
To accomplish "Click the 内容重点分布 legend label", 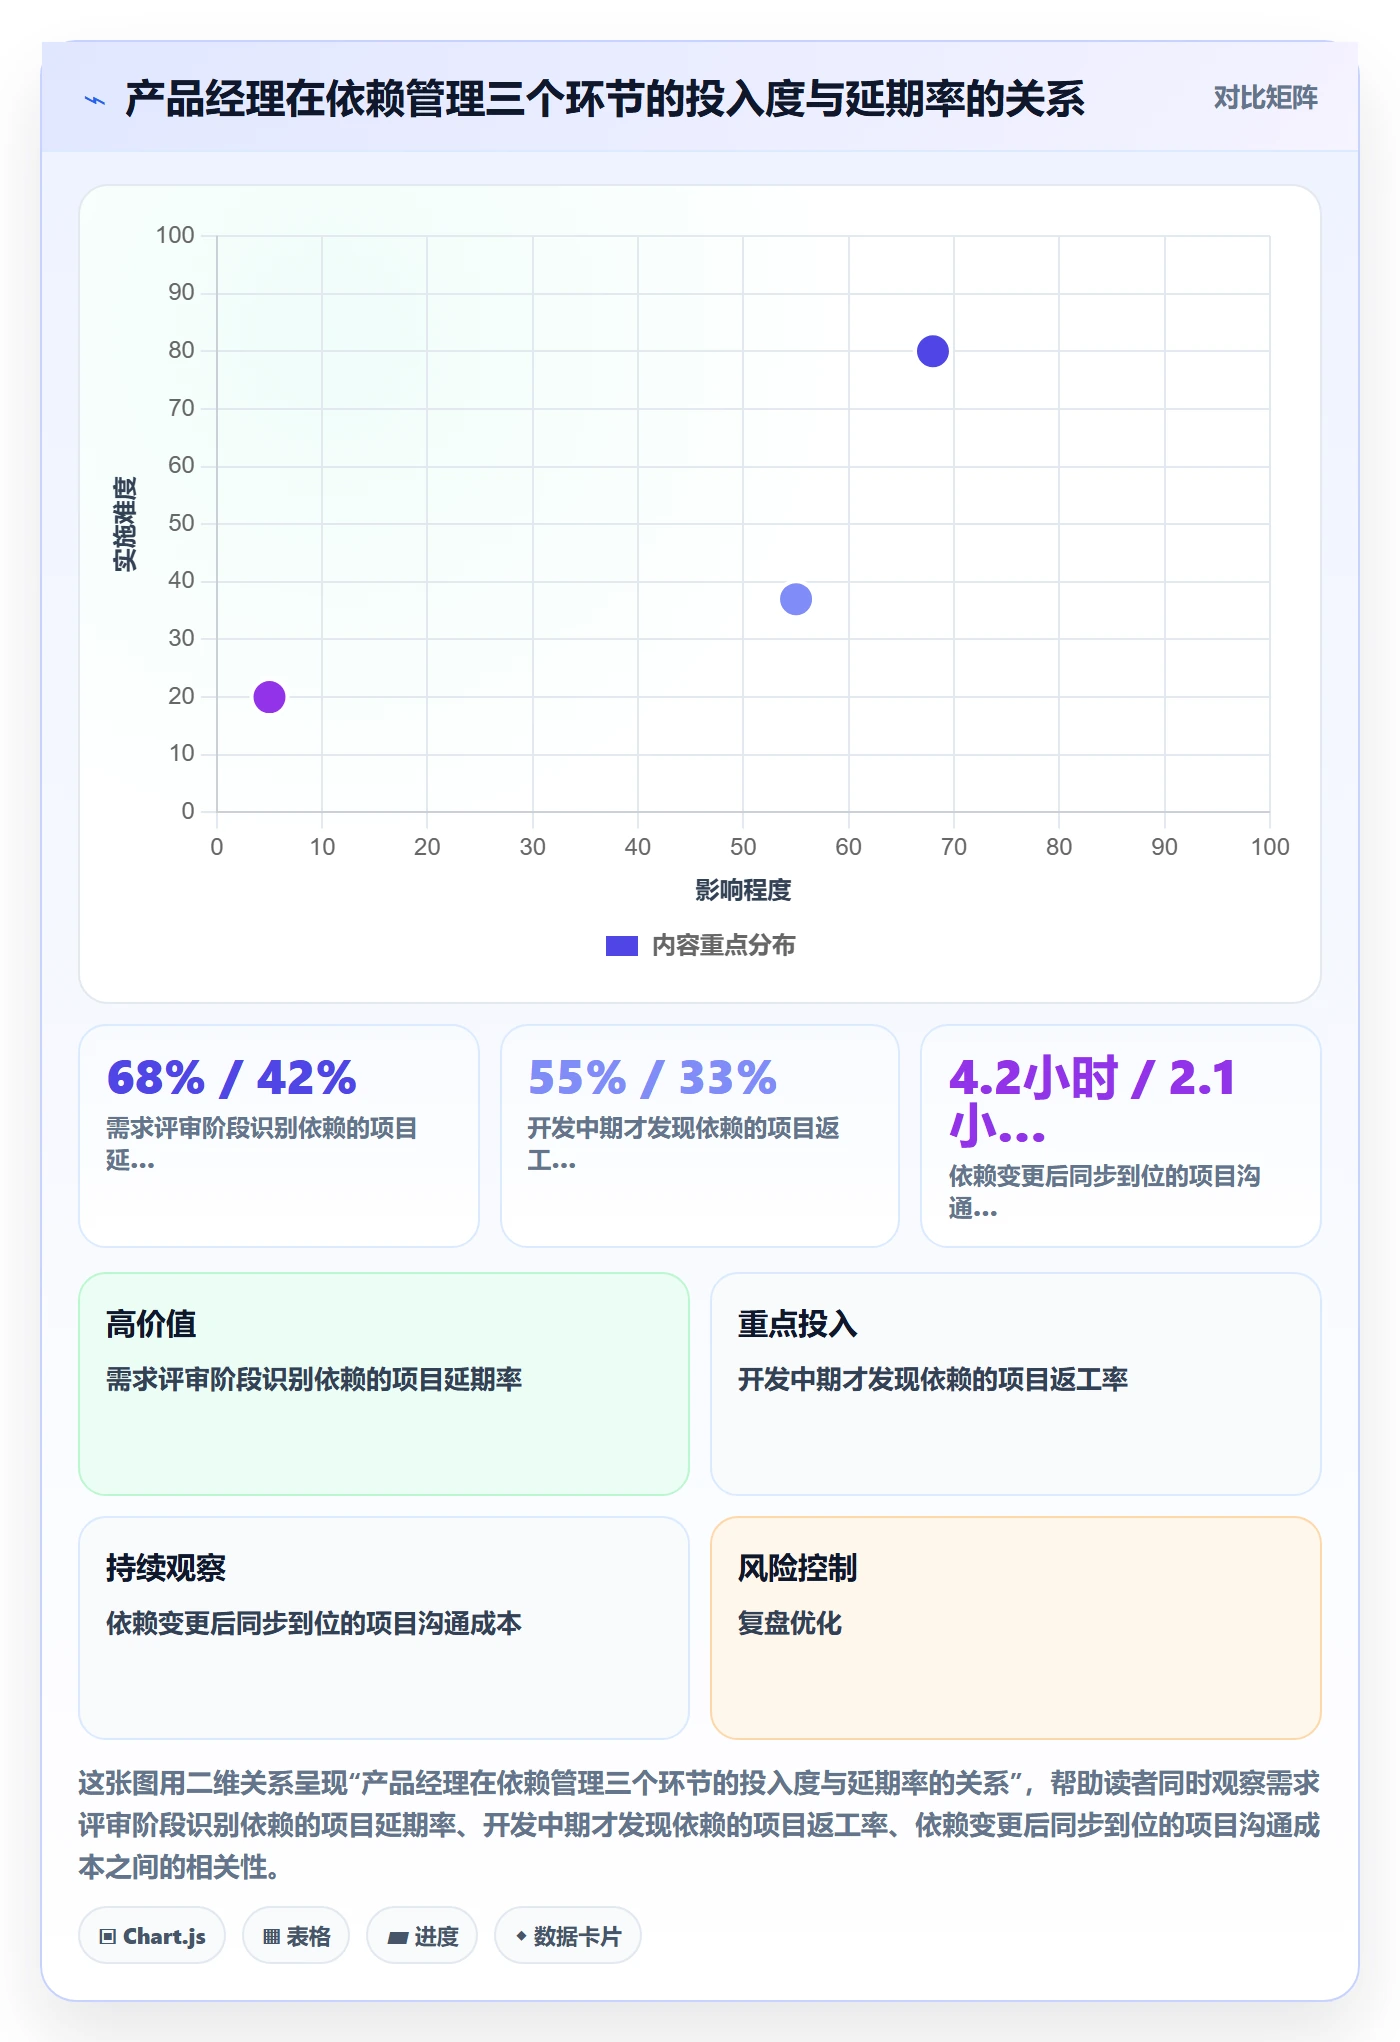I will [x=723, y=946].
